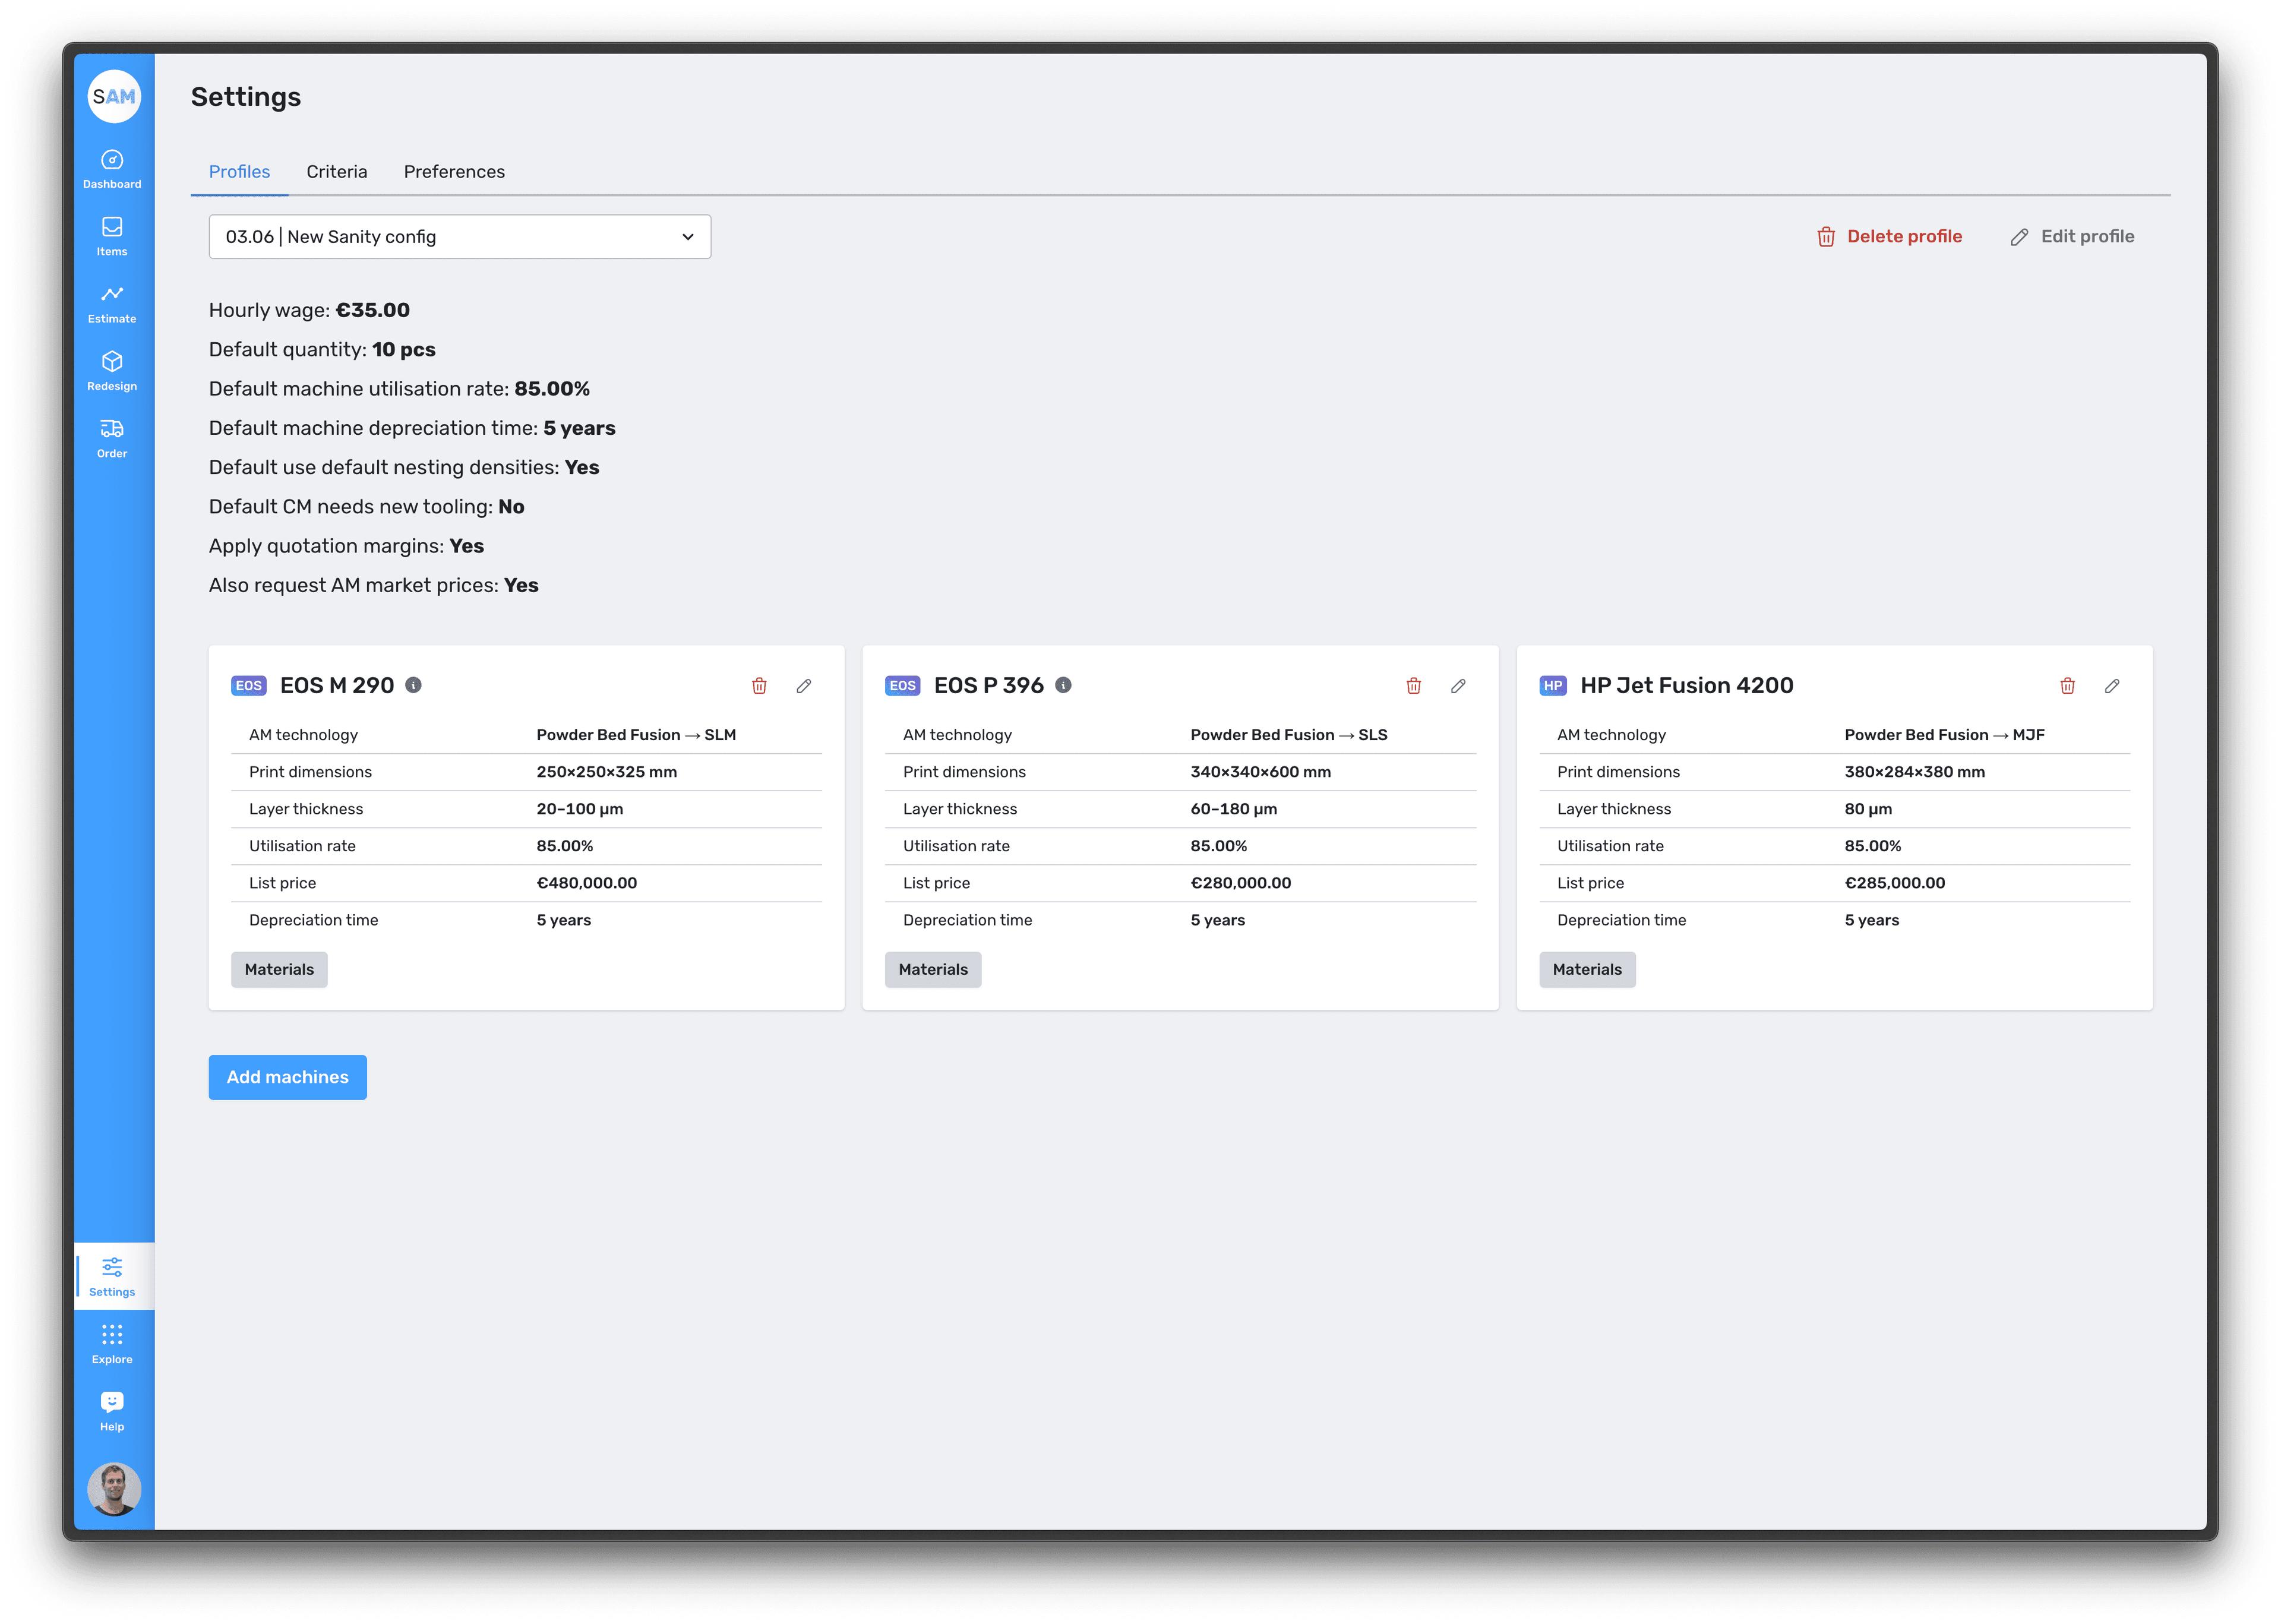Switch to the Profiles tab
Viewport: 2281px width, 1624px height.
tap(239, 172)
